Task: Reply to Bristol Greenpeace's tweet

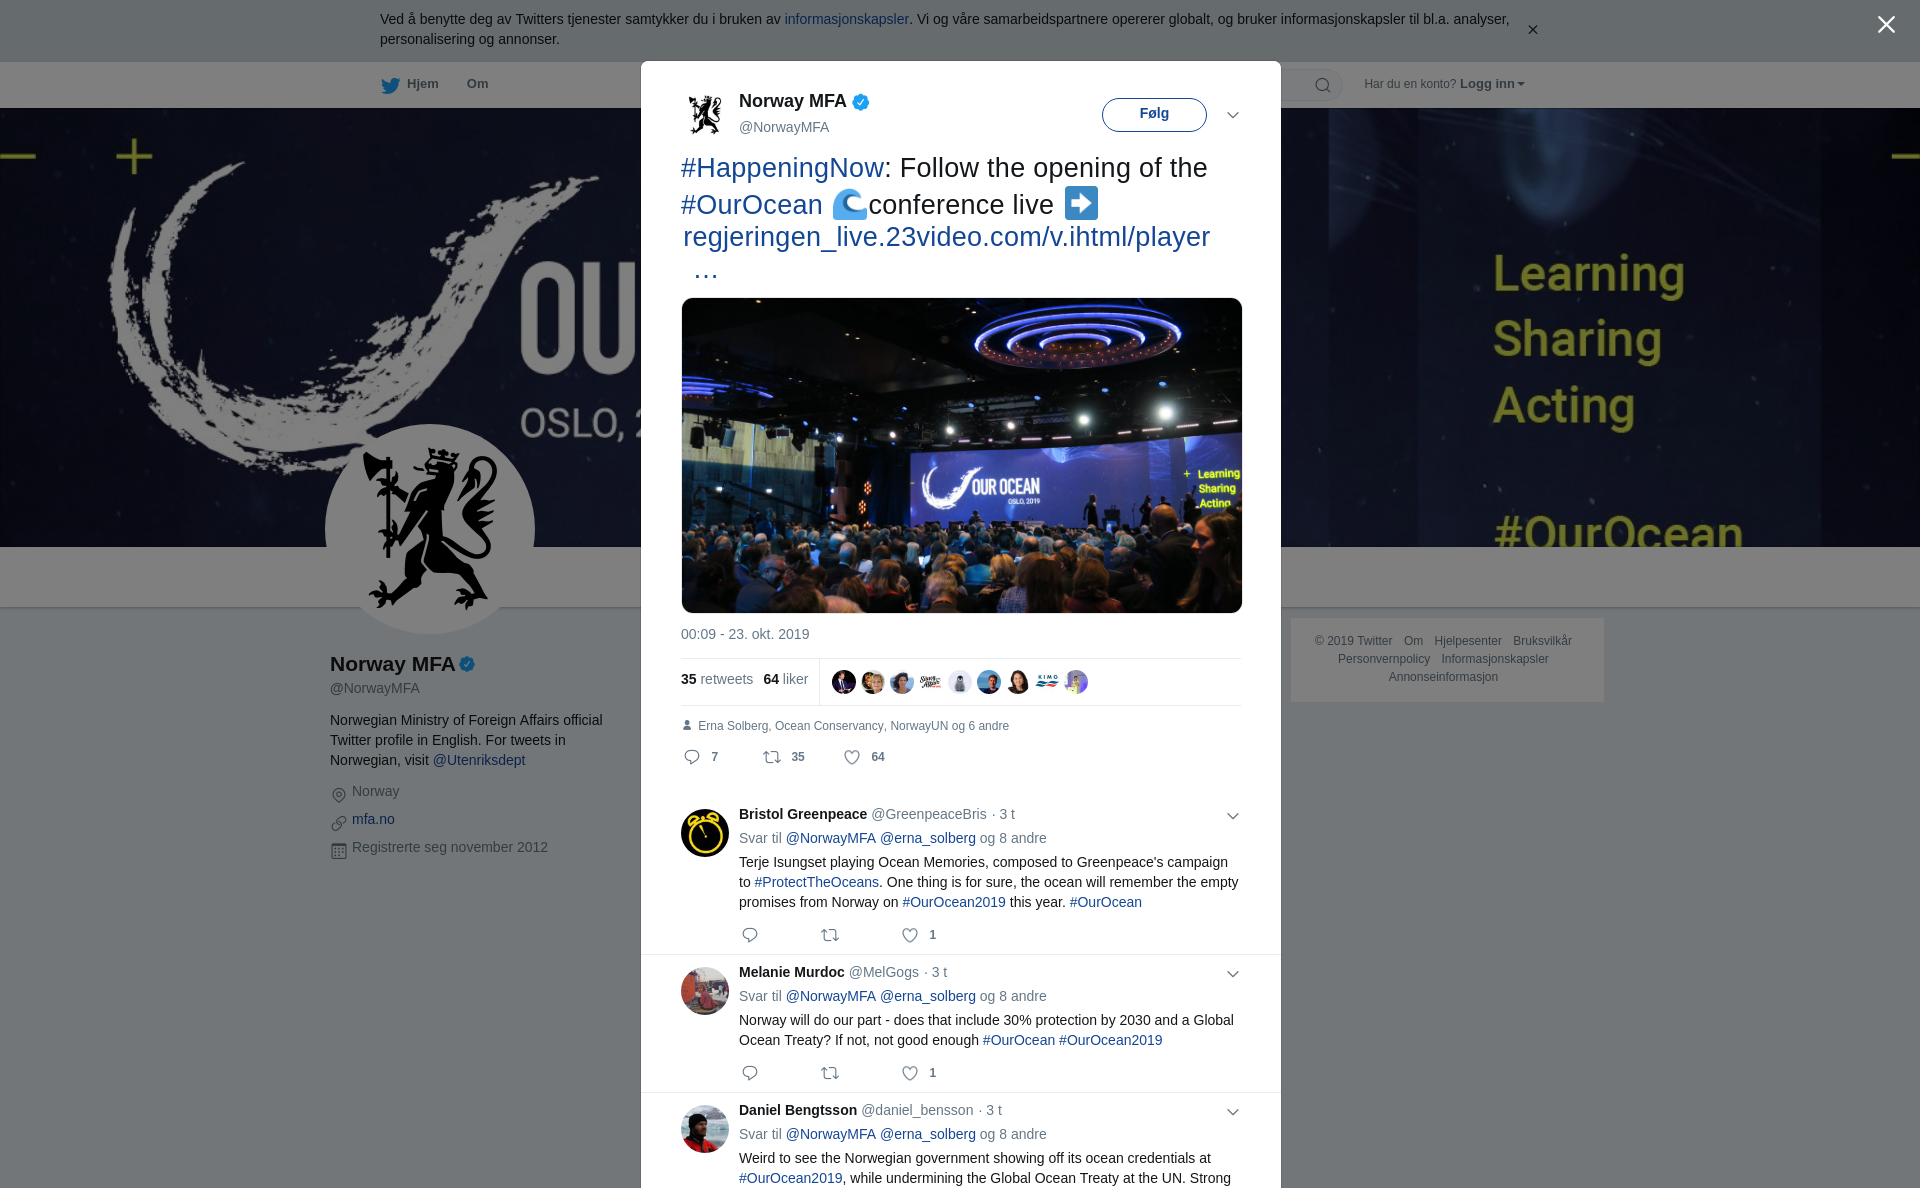Action: tap(750, 935)
